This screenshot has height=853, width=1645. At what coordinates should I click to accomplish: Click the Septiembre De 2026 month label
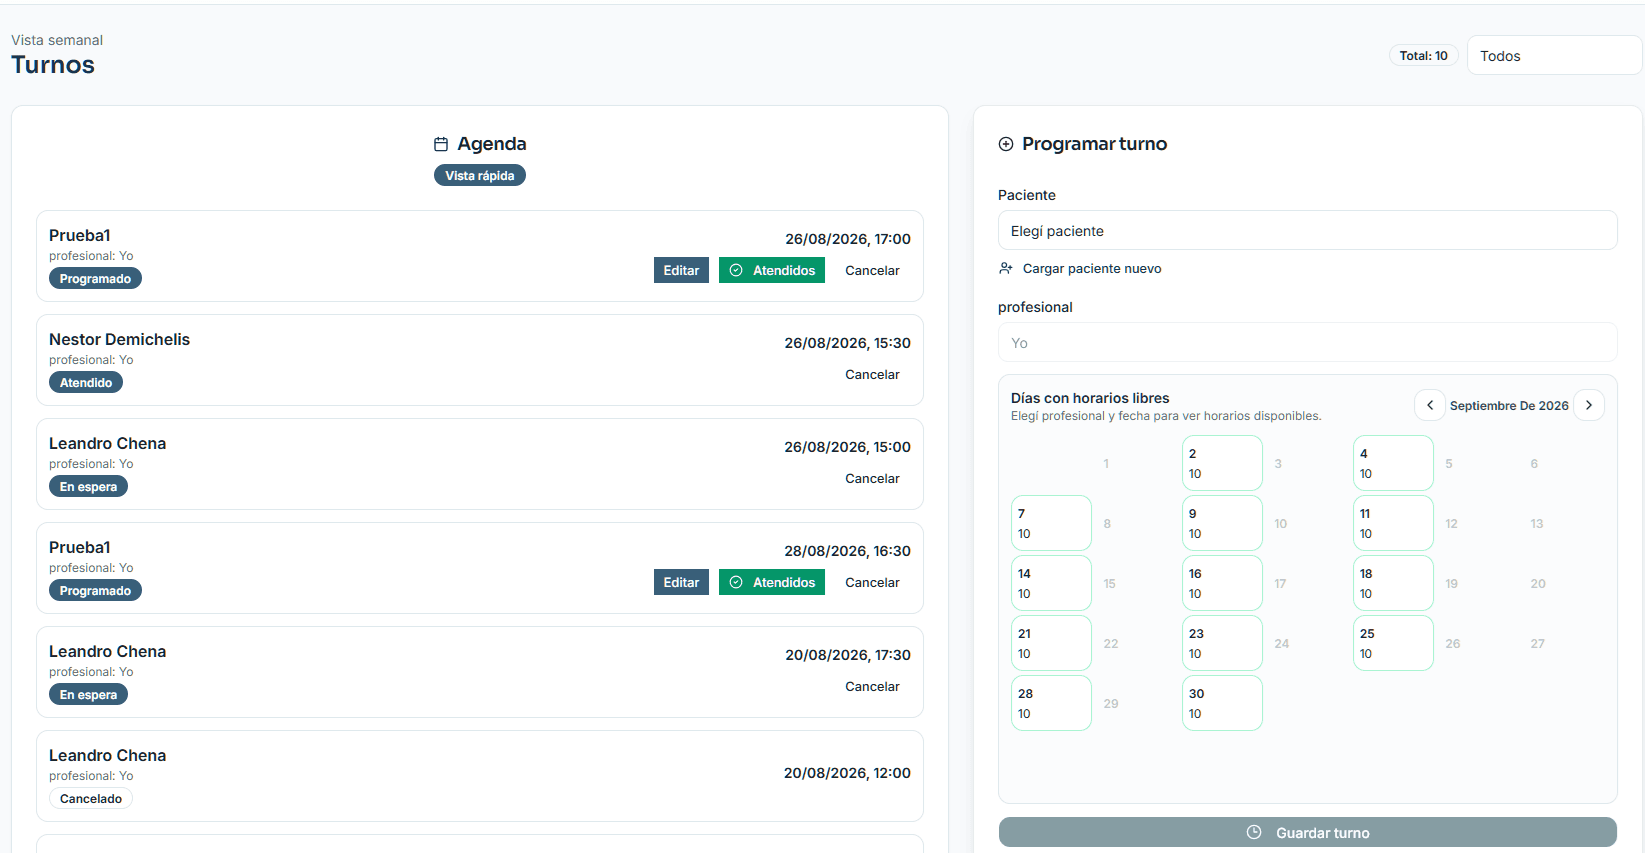click(1509, 405)
